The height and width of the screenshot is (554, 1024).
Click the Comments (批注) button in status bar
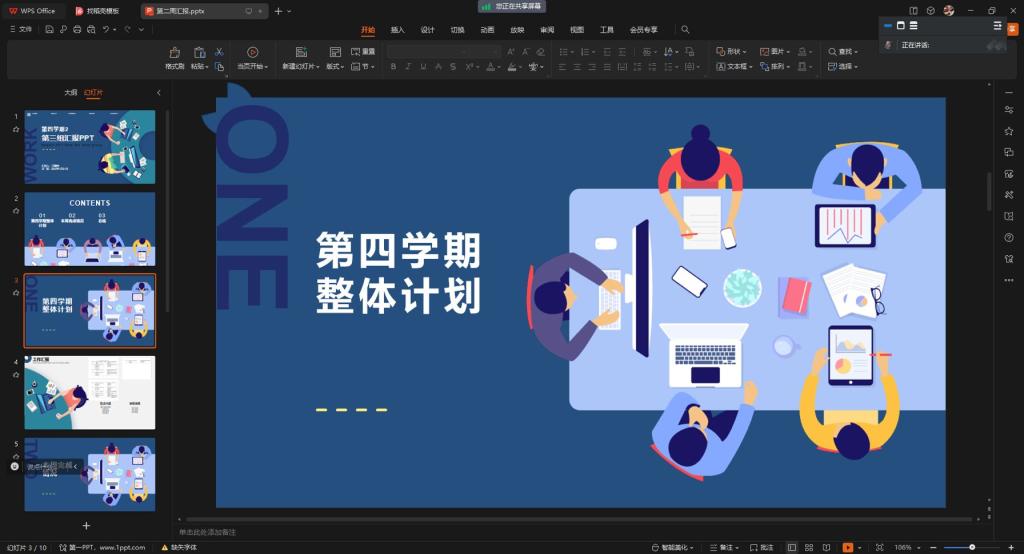760,547
